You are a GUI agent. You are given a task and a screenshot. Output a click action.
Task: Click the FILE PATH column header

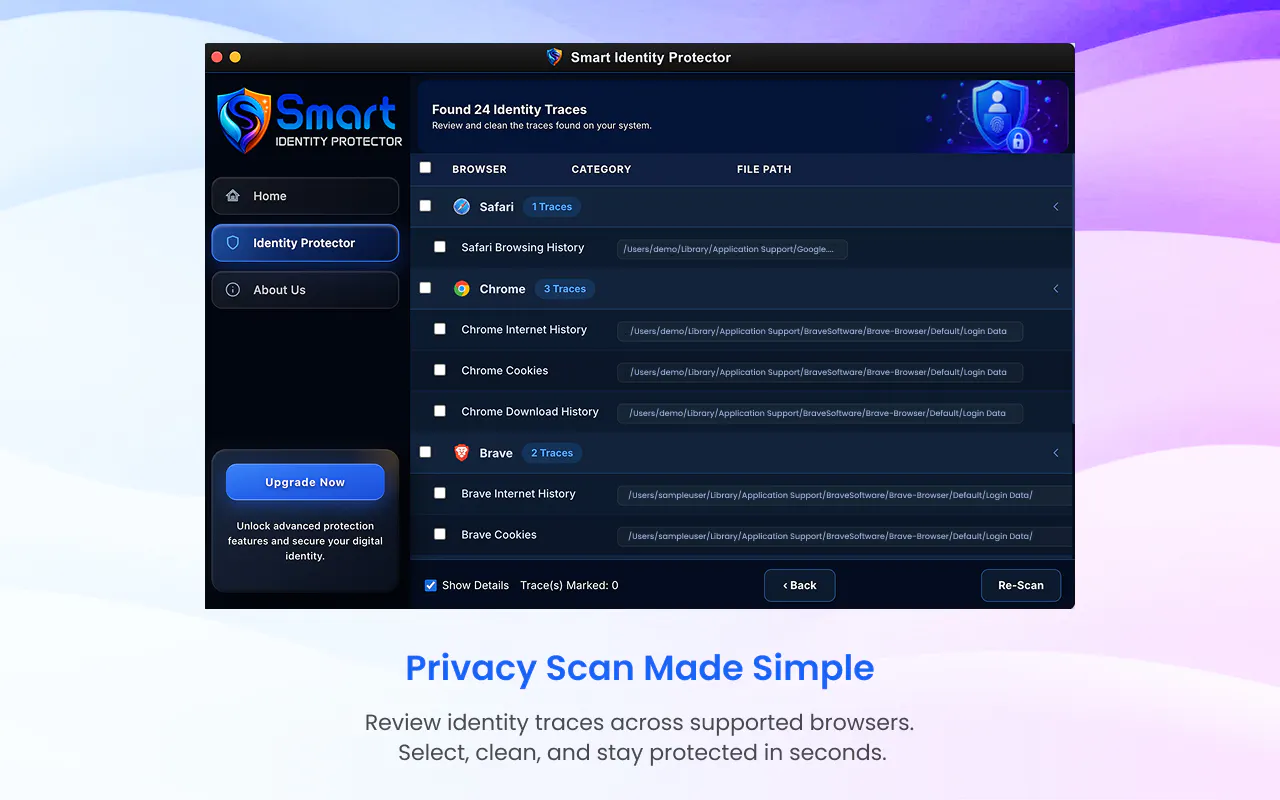[764, 169]
